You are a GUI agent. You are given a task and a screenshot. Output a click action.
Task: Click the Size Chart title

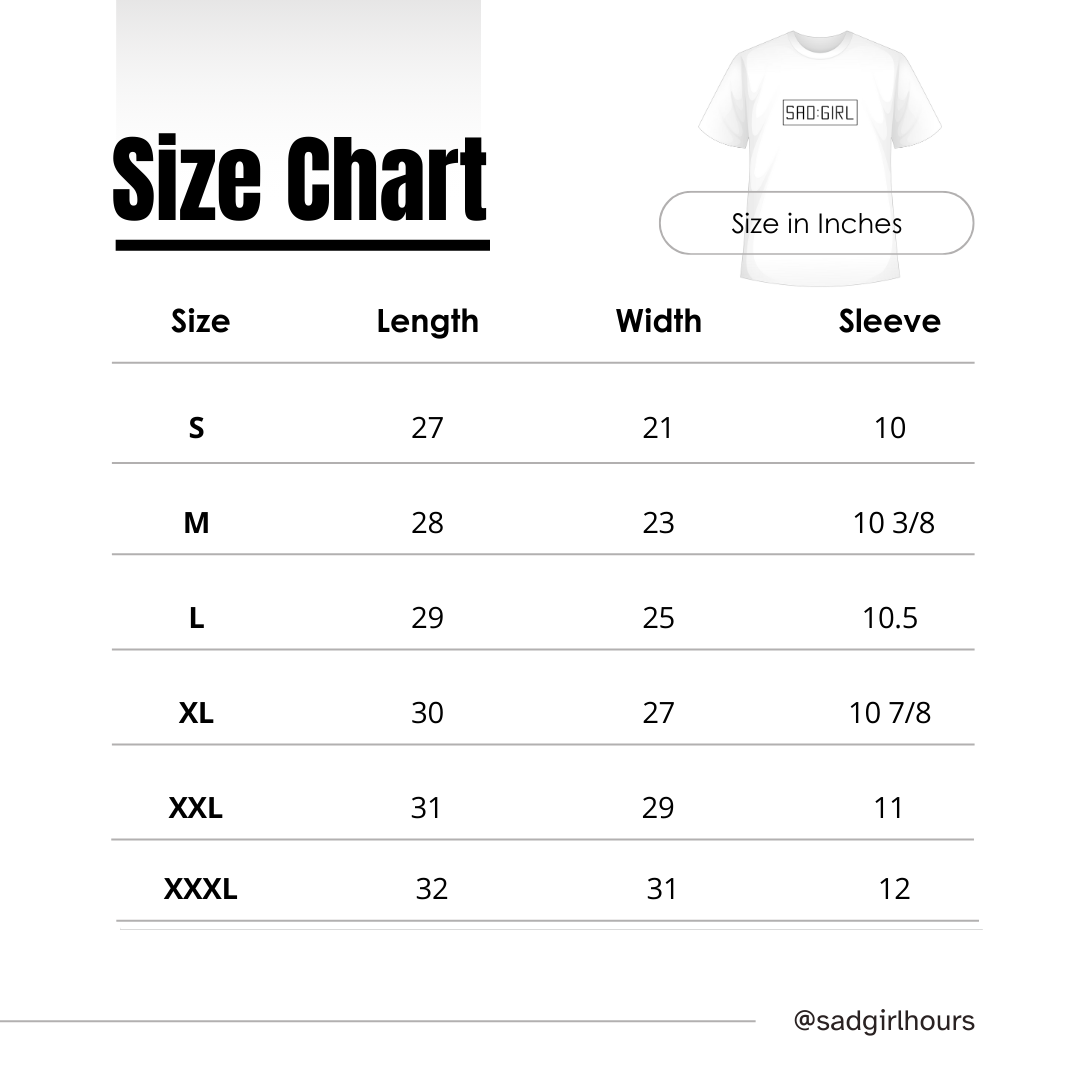coord(300,180)
